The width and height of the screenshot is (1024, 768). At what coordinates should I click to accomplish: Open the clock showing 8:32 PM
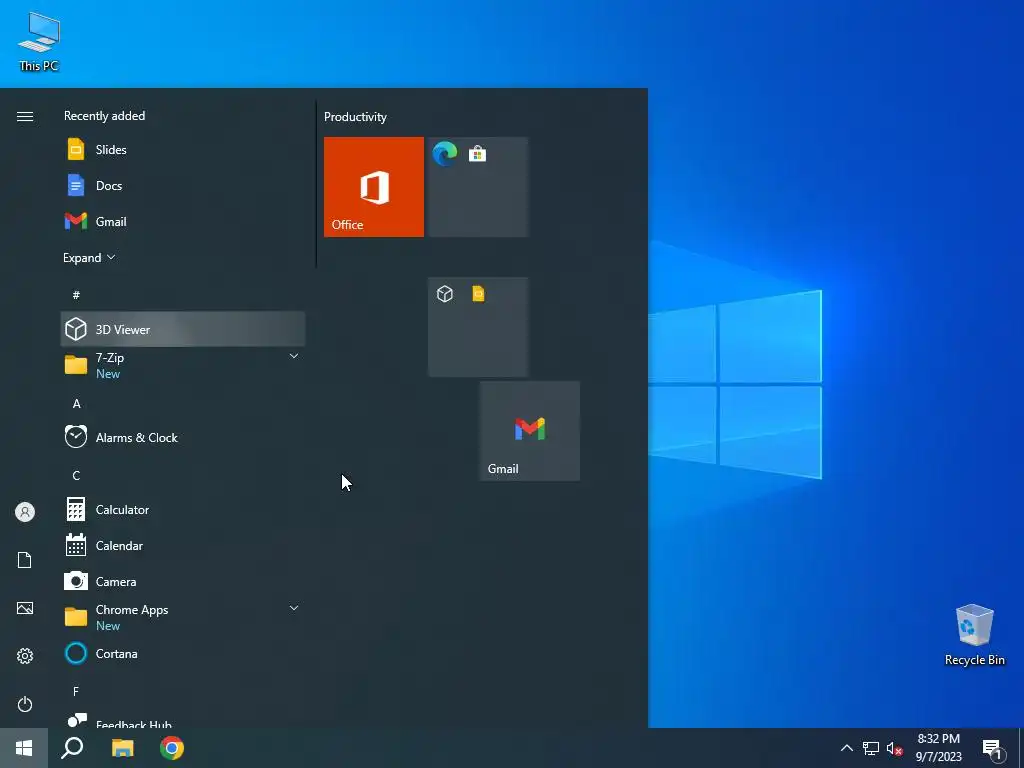pos(938,748)
